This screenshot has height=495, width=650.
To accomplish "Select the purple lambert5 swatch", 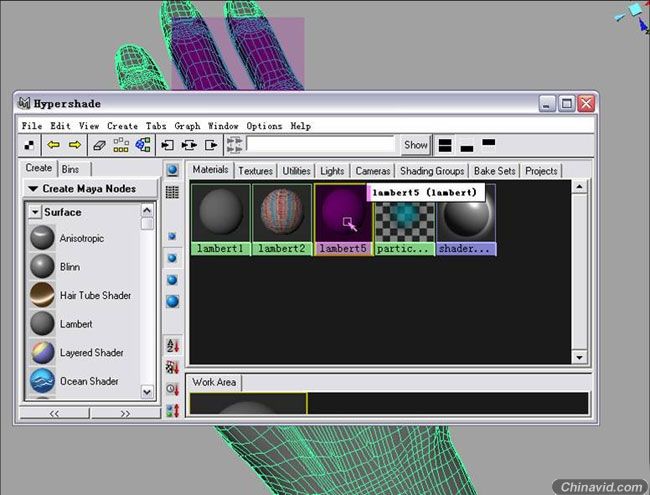I will point(343,220).
